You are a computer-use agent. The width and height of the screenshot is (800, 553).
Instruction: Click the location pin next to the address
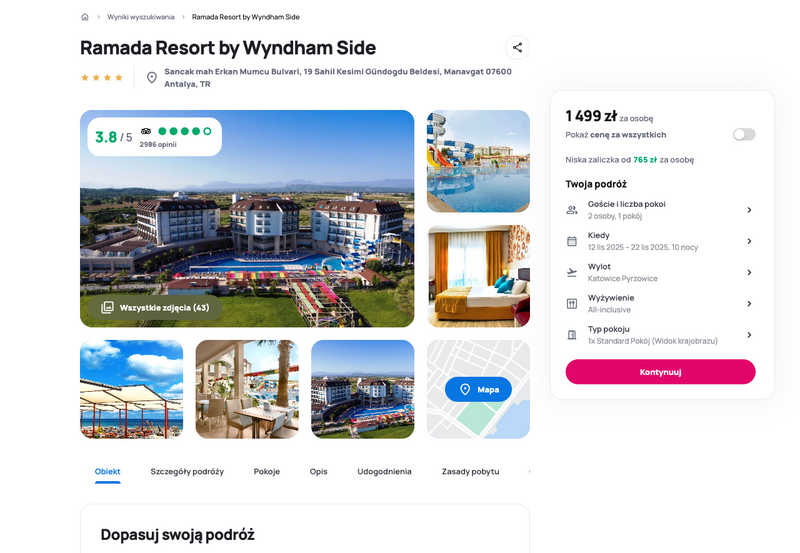coord(152,78)
